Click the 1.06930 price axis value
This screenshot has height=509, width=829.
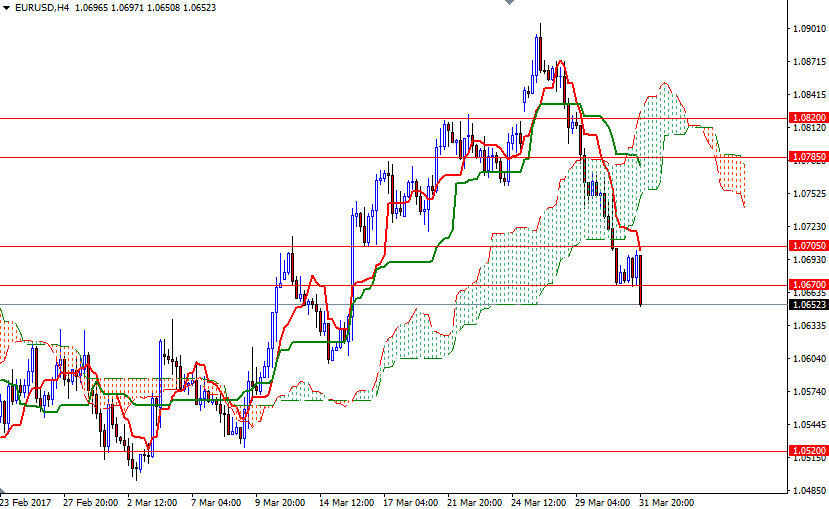[x=809, y=260]
